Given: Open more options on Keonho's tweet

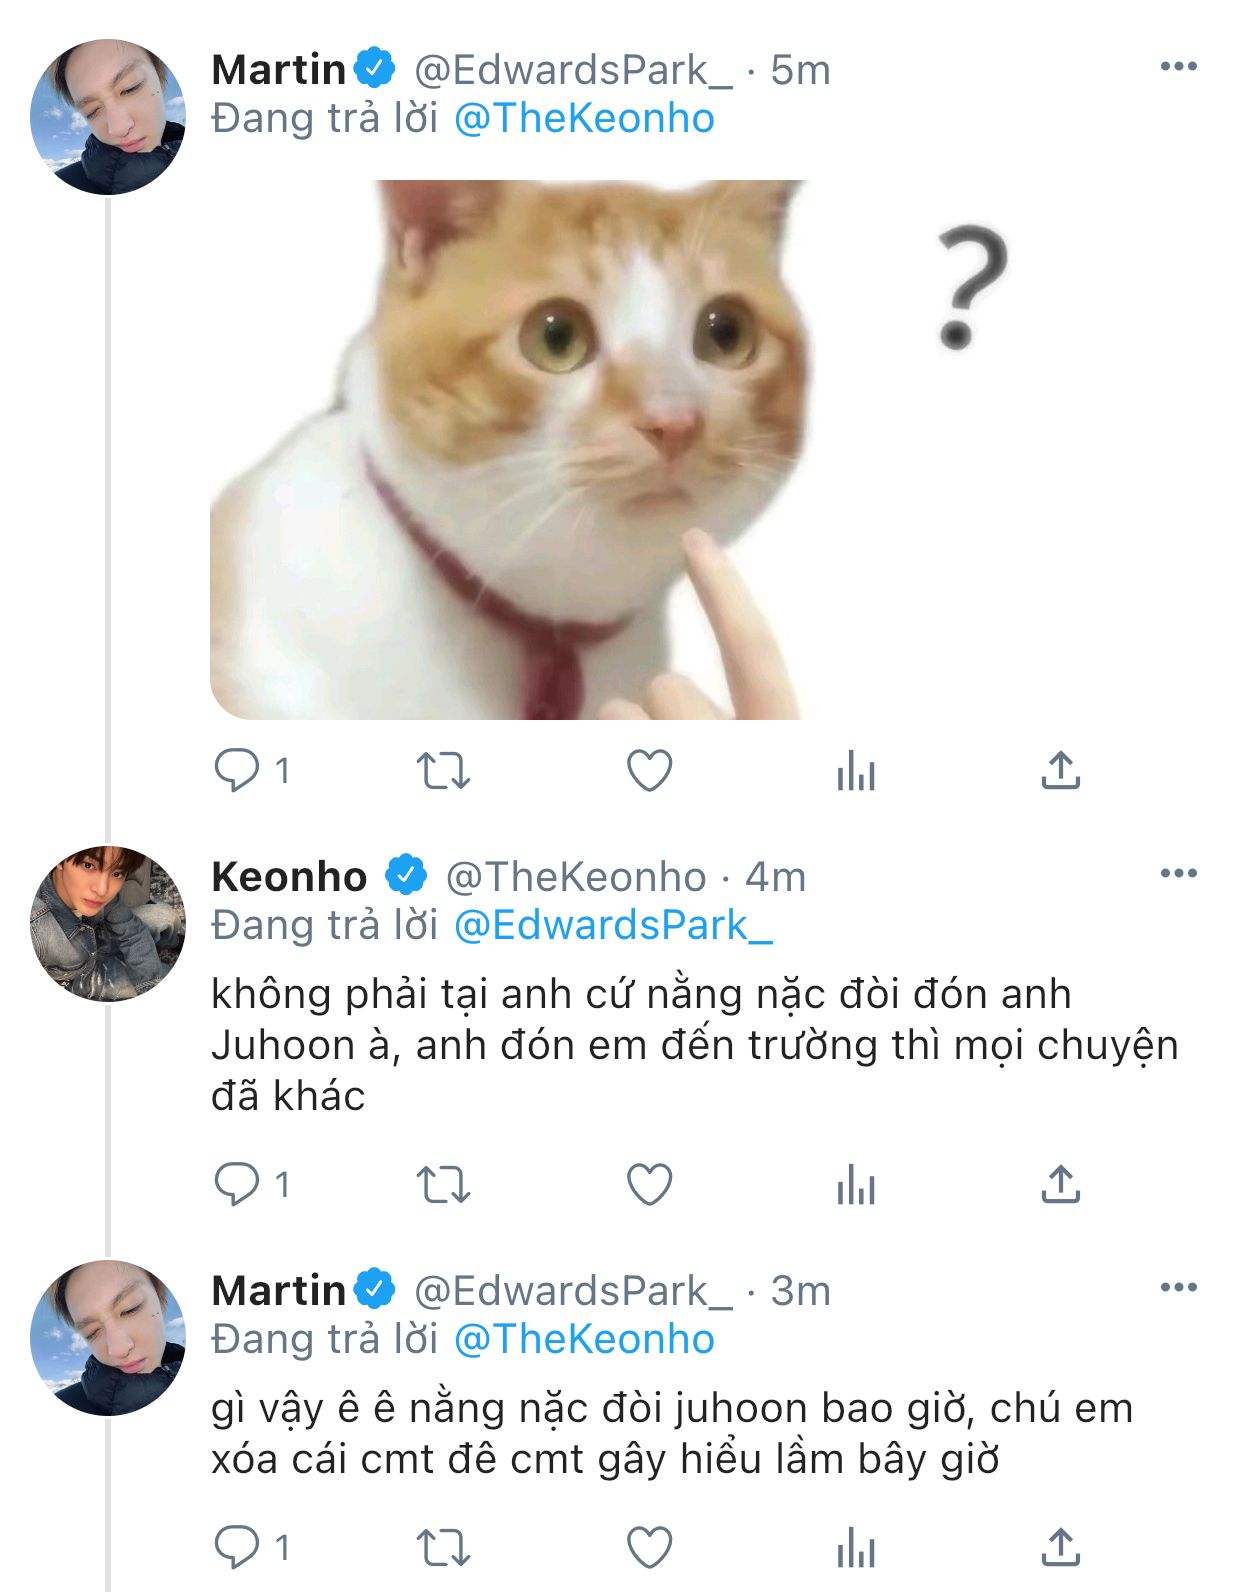Looking at the screenshot, I should point(1178,874).
